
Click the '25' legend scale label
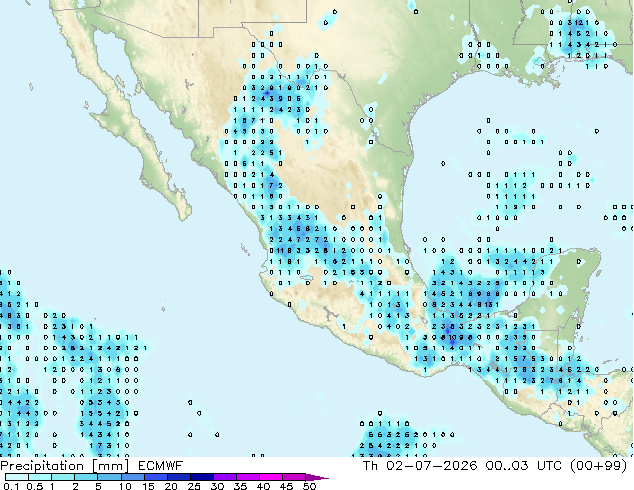[194, 486]
